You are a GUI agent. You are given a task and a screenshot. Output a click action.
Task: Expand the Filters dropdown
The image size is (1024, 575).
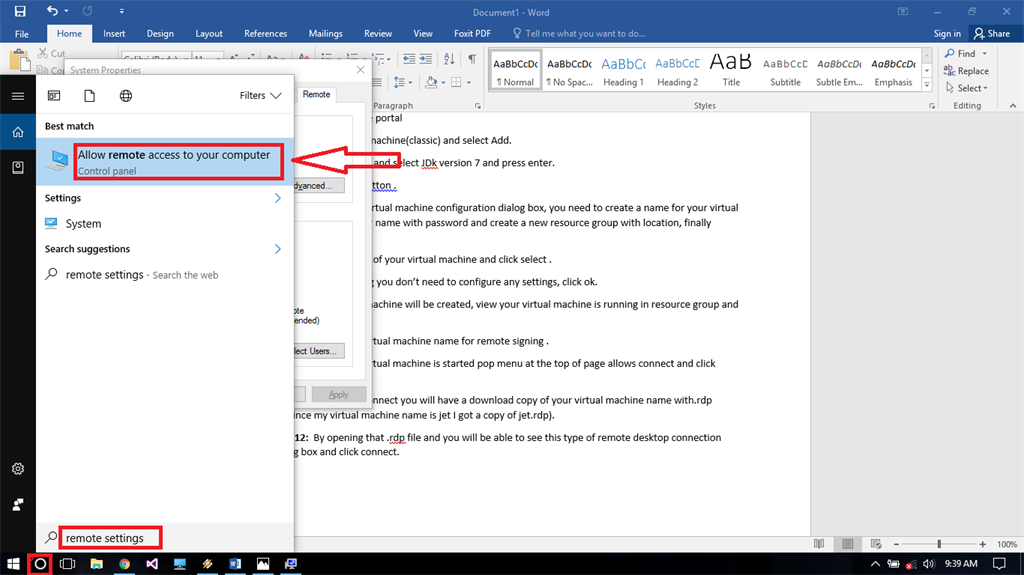click(x=261, y=95)
